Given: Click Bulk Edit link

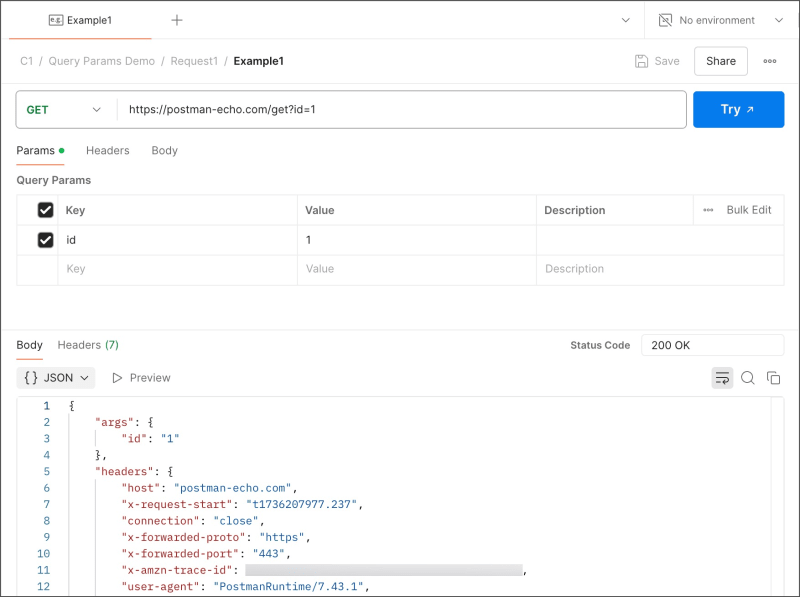Looking at the screenshot, I should 748,210.
